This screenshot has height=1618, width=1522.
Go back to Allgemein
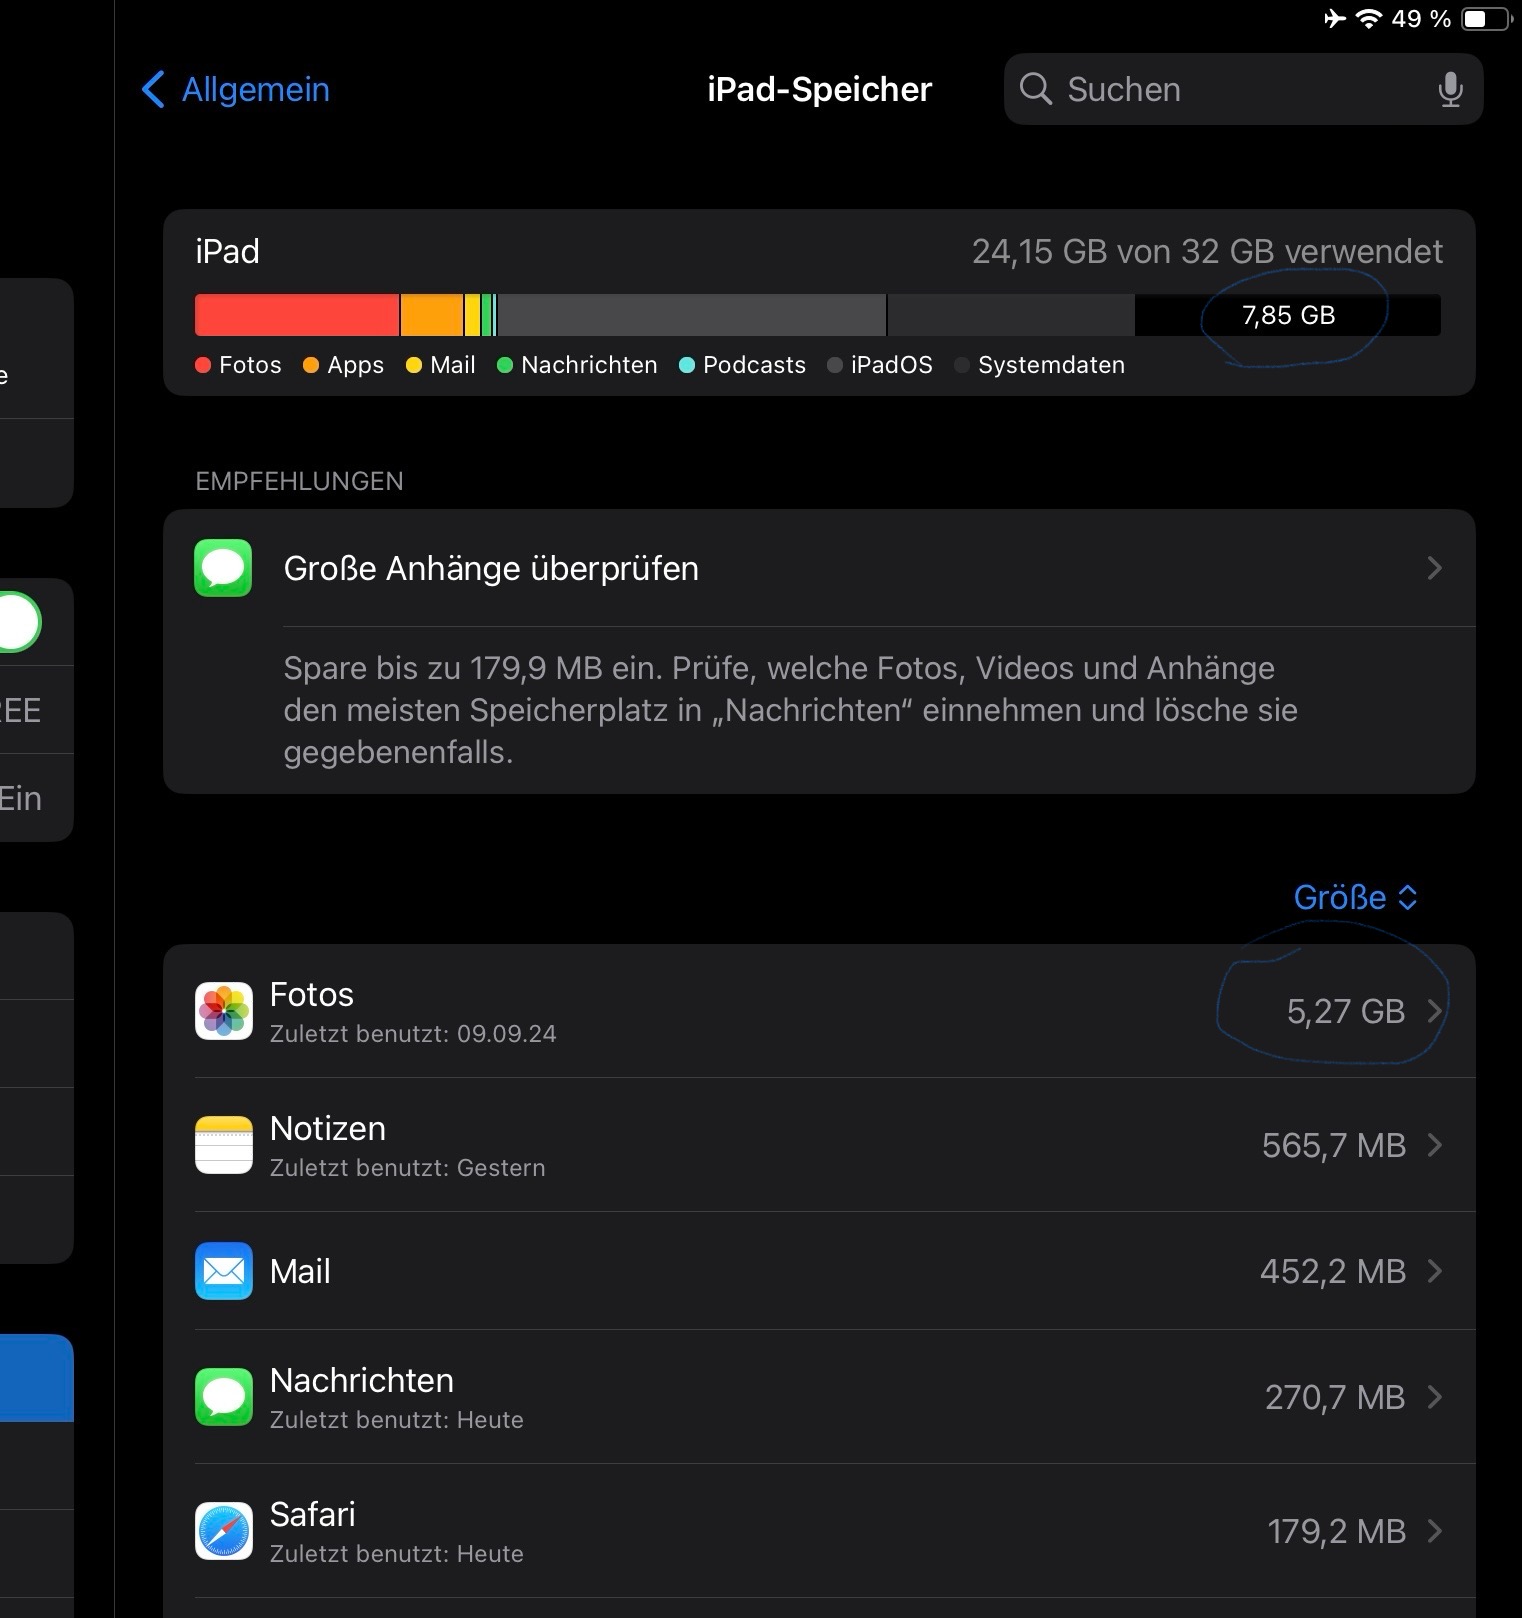236,90
